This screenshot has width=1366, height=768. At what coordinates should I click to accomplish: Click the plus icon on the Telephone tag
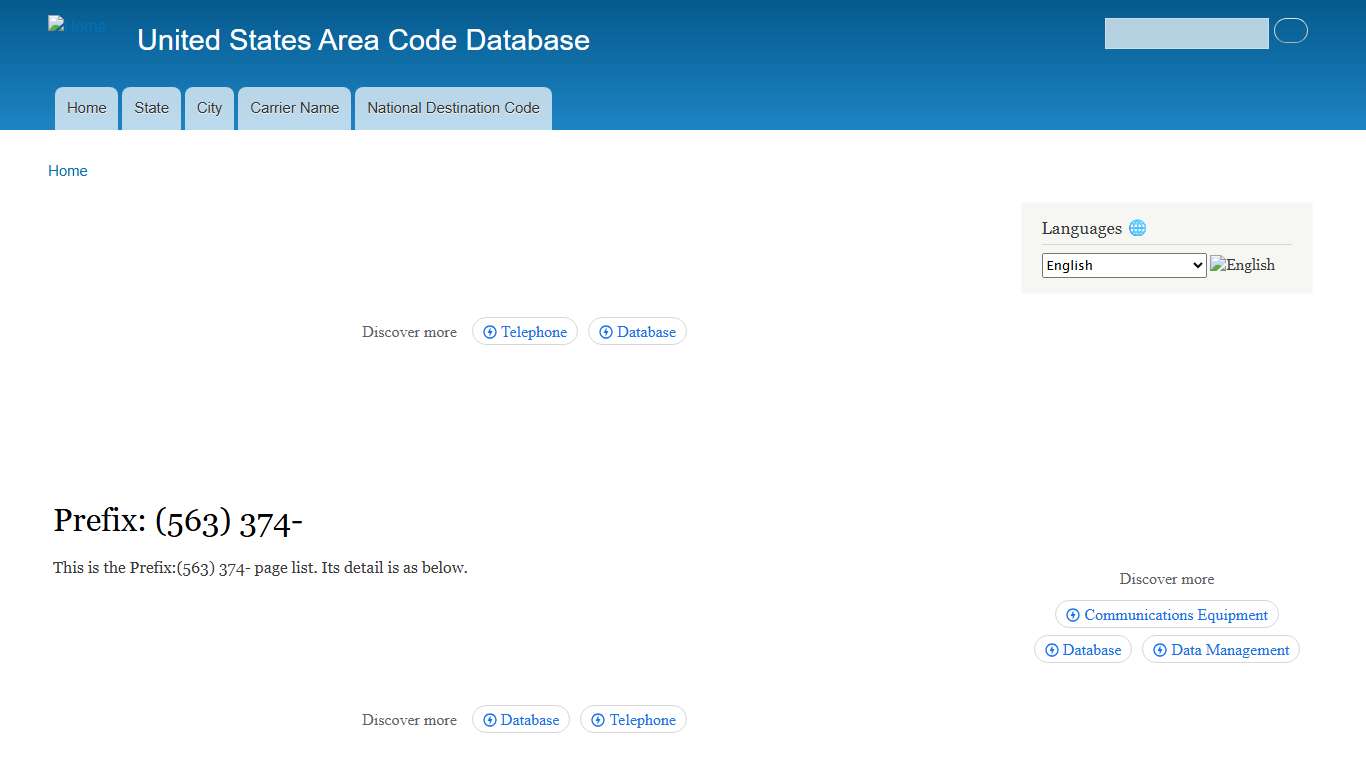pos(490,331)
